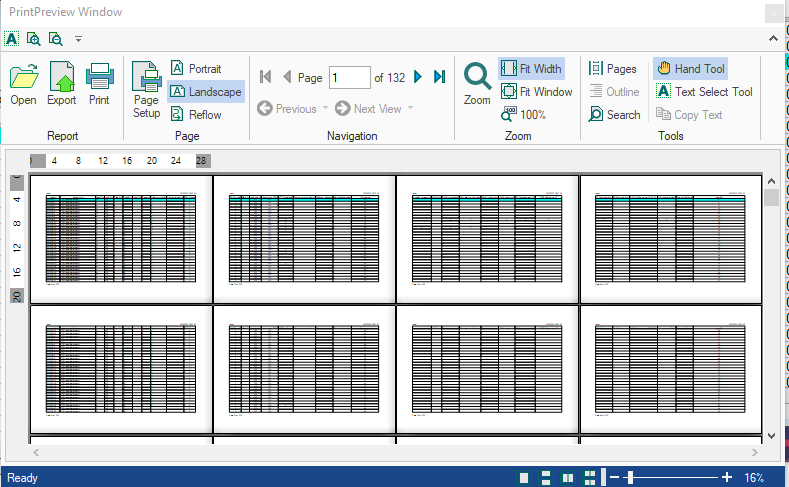
Task: Switch to single page view
Action: click(524, 477)
